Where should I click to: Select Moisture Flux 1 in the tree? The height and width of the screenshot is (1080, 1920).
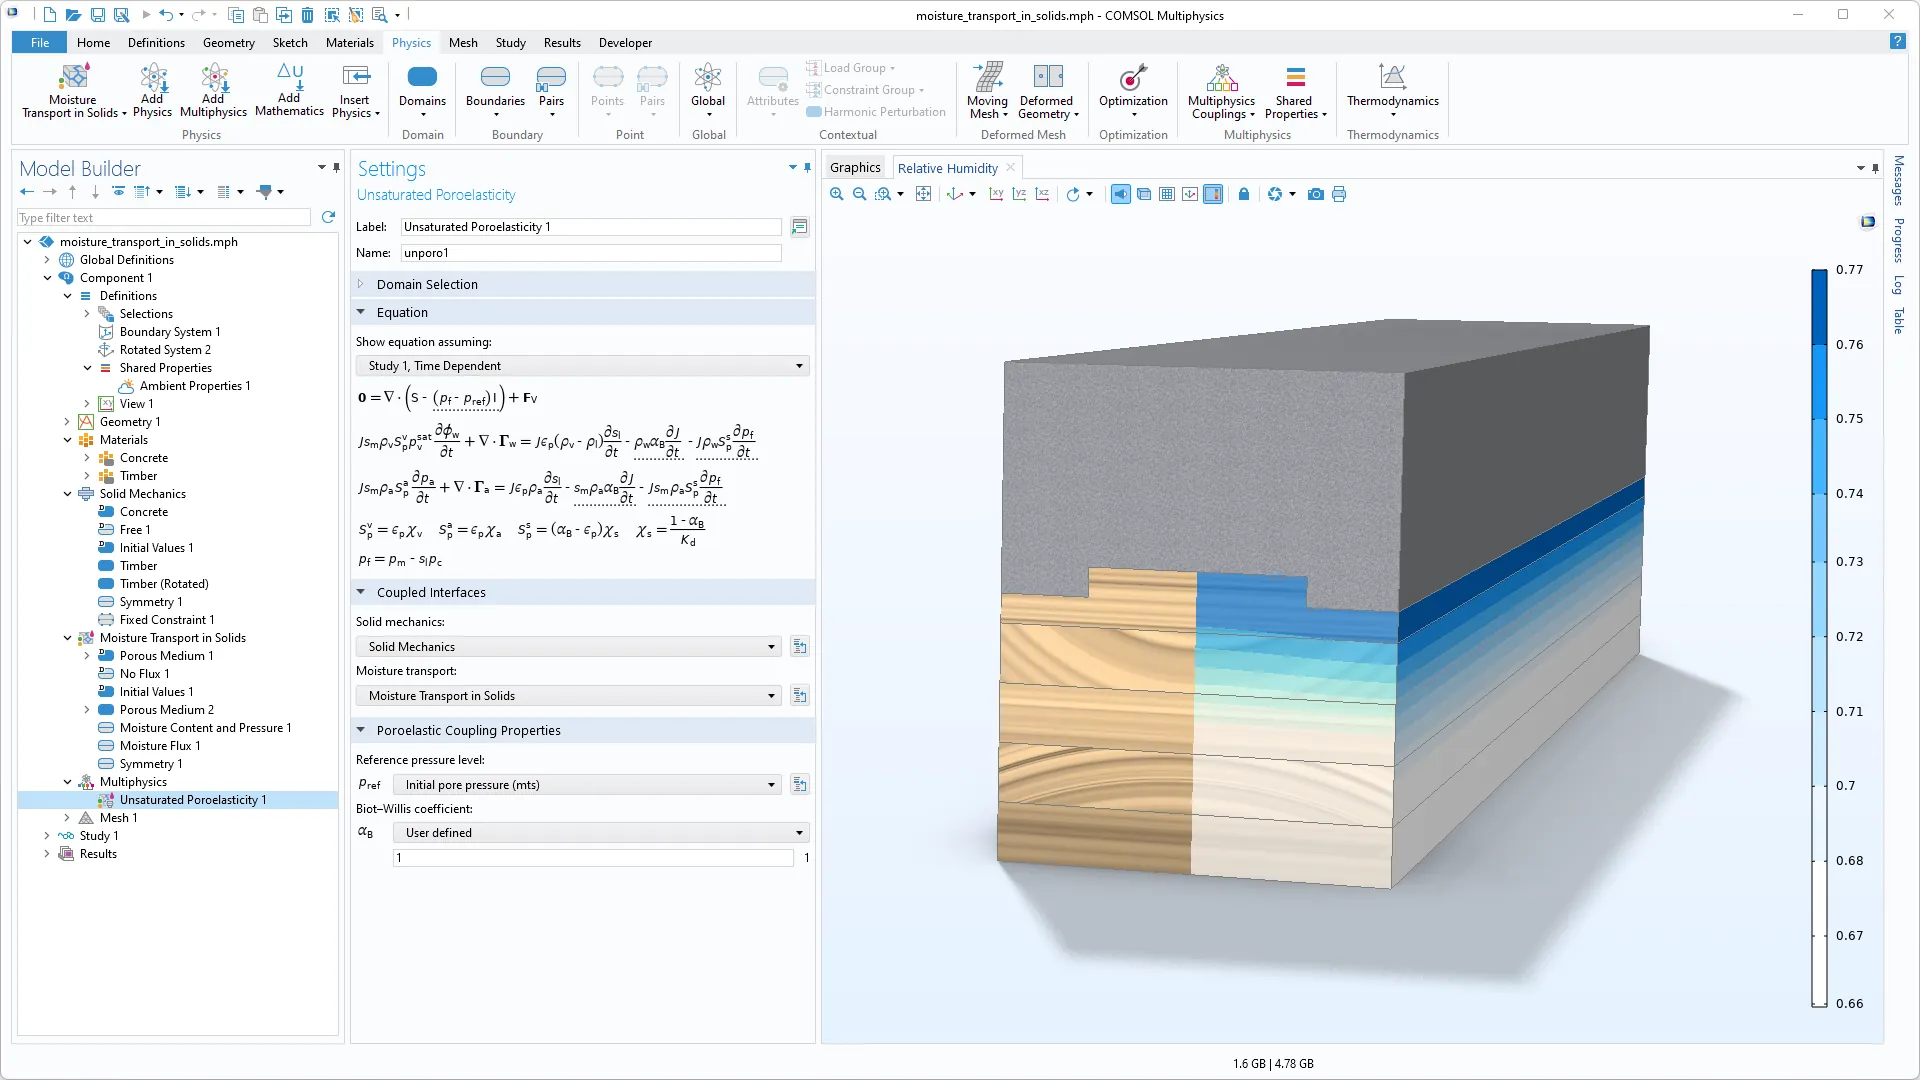click(160, 746)
